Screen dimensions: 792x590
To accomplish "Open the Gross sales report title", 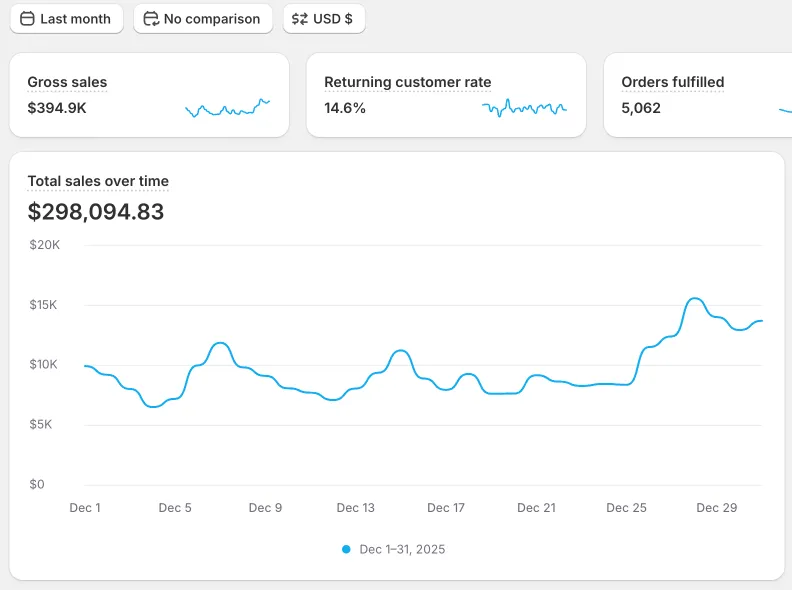I will point(67,82).
